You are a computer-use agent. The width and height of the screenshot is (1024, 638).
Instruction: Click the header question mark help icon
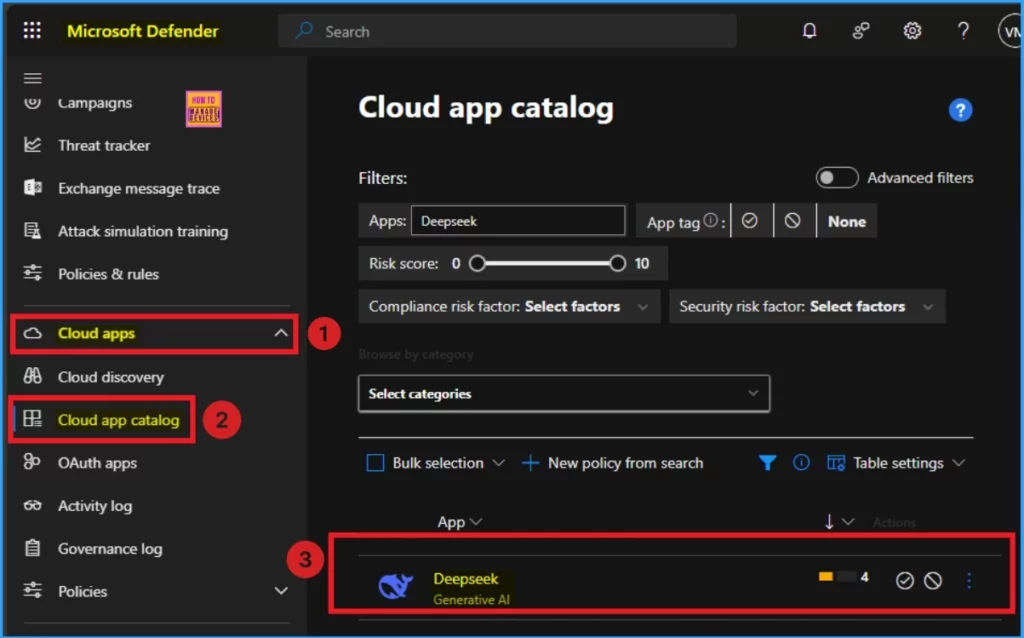pos(963,31)
